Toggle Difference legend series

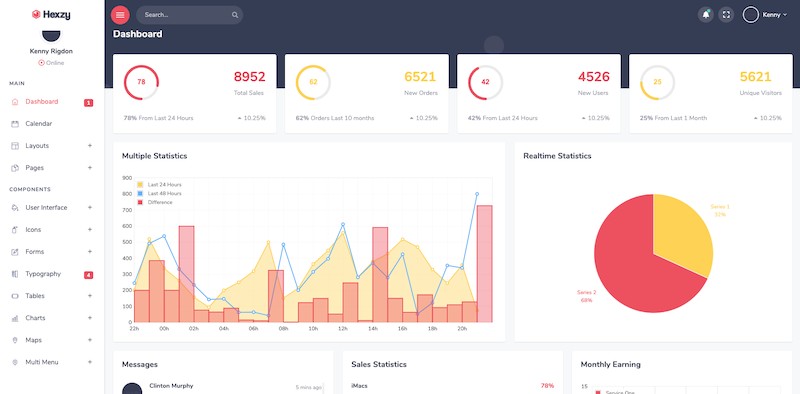click(x=140, y=202)
